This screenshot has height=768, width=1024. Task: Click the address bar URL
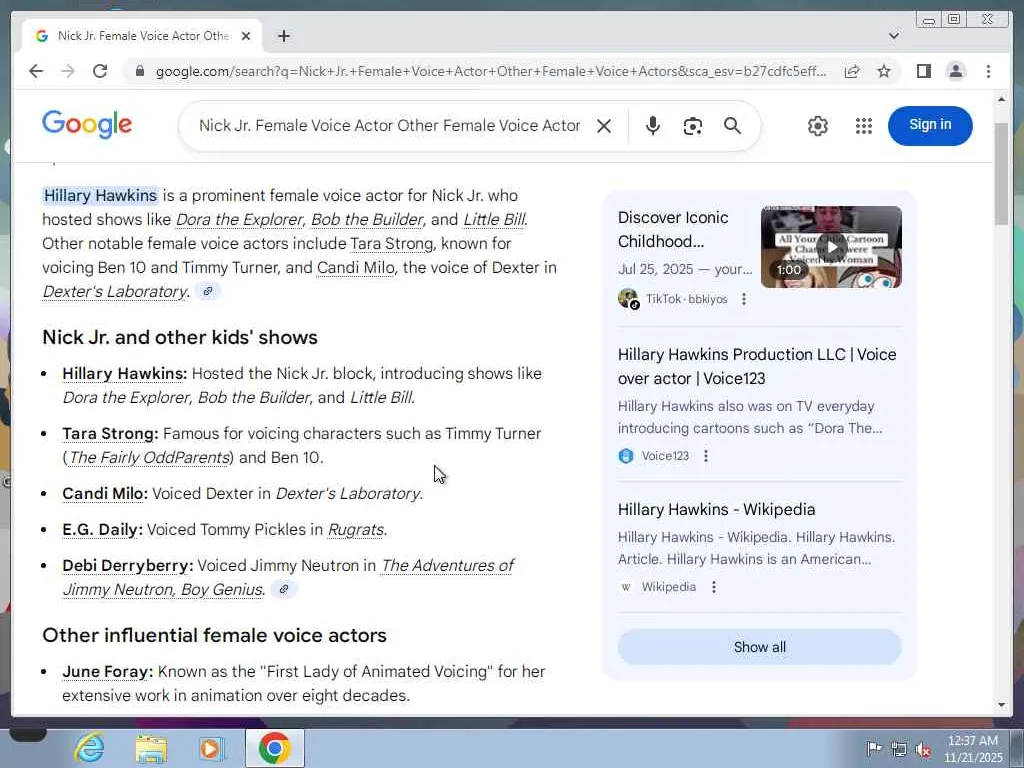coord(490,71)
